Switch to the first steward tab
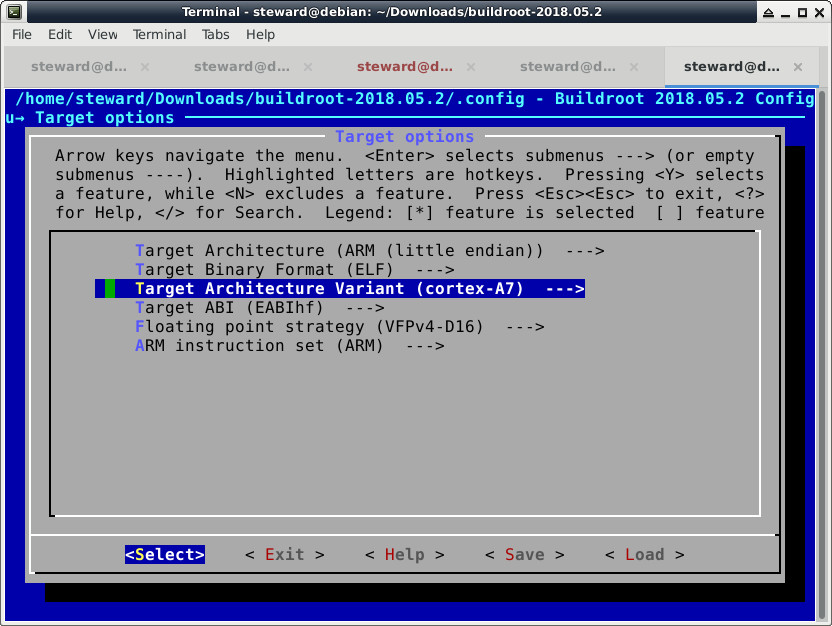Screen dimensions: 832x626 click(x=79, y=67)
